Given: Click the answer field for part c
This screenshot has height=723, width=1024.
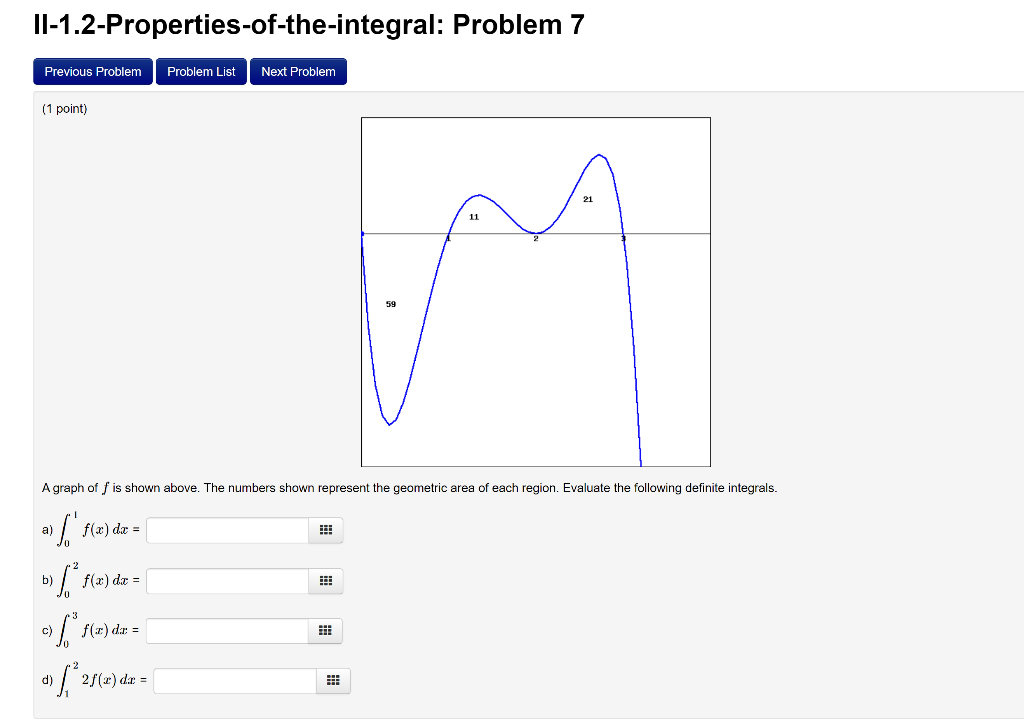Looking at the screenshot, I should (x=225, y=631).
